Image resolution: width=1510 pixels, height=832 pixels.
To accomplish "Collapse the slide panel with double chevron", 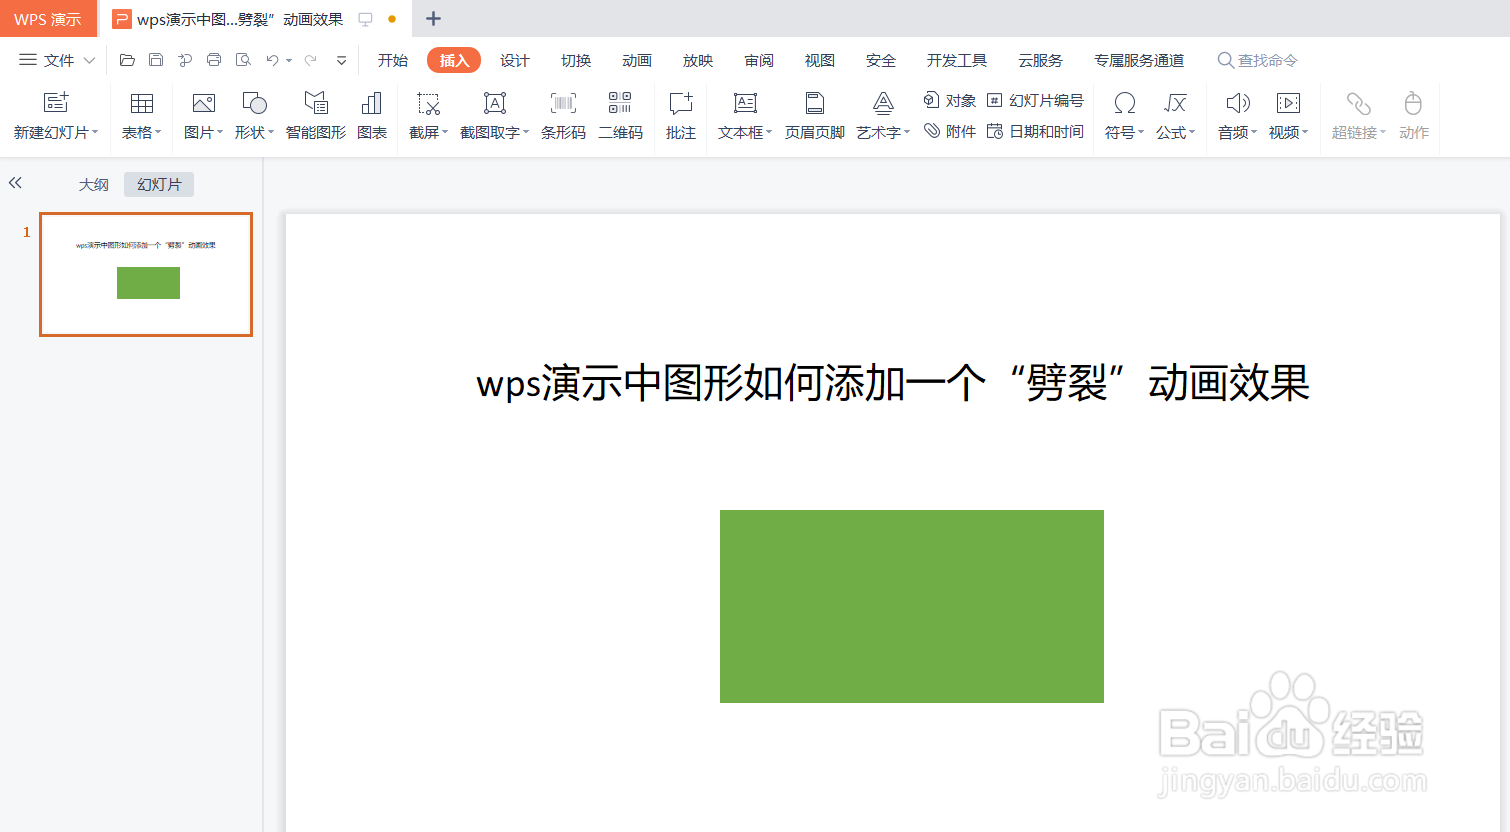I will point(15,183).
